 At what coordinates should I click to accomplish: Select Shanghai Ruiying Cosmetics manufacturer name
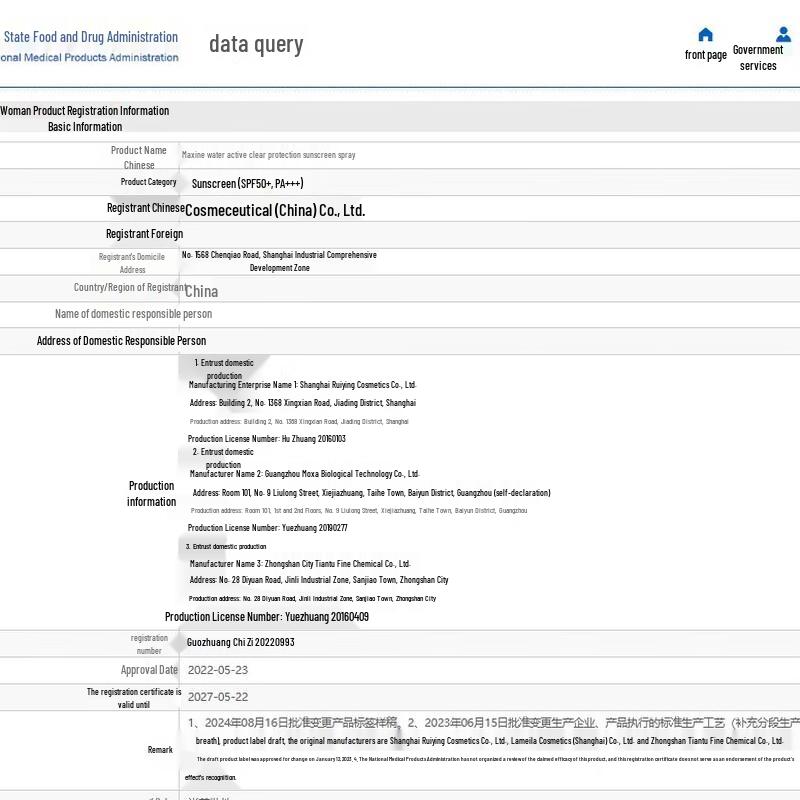coord(303,385)
